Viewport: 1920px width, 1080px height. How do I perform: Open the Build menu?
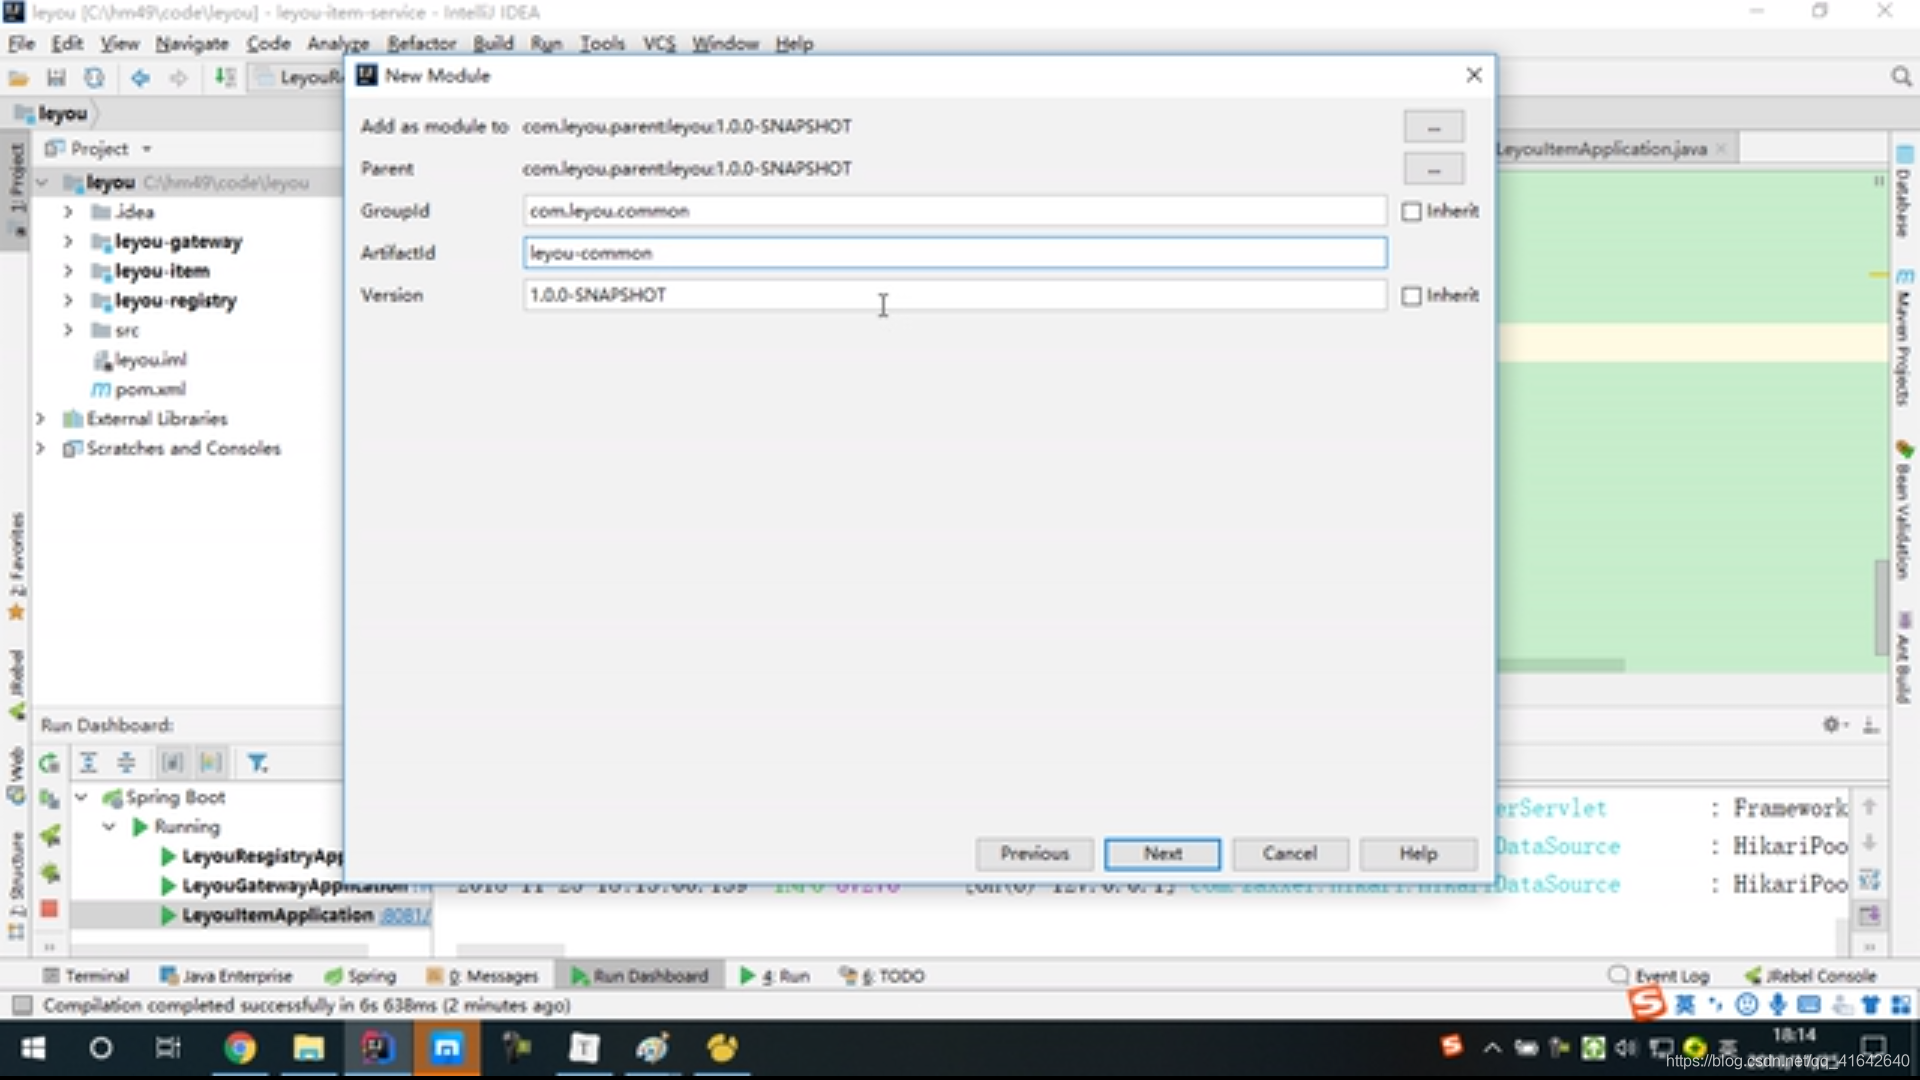pyautogui.click(x=493, y=44)
